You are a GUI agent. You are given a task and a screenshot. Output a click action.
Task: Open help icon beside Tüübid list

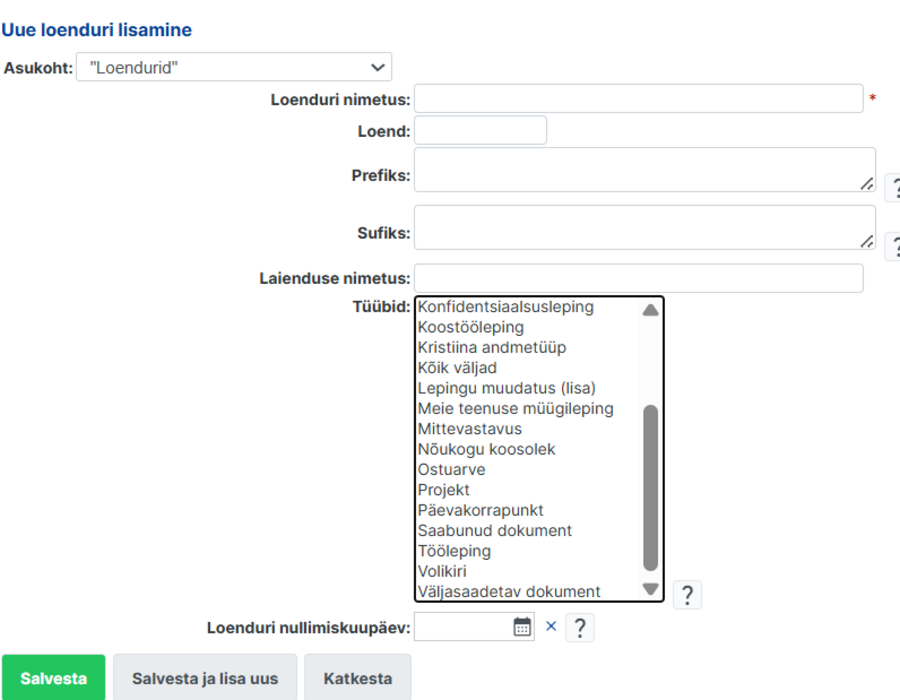tap(687, 594)
